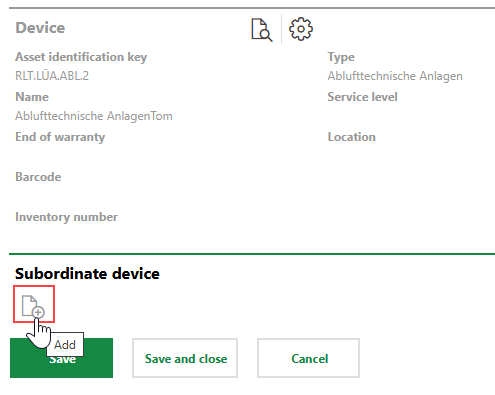
Task: Cancel the device editing
Action: (309, 358)
